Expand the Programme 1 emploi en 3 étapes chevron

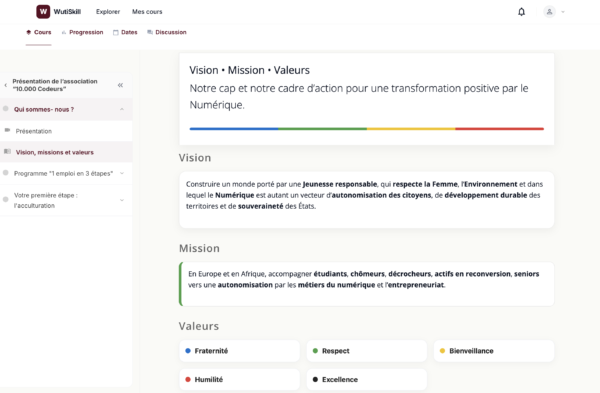pyautogui.click(x=122, y=173)
